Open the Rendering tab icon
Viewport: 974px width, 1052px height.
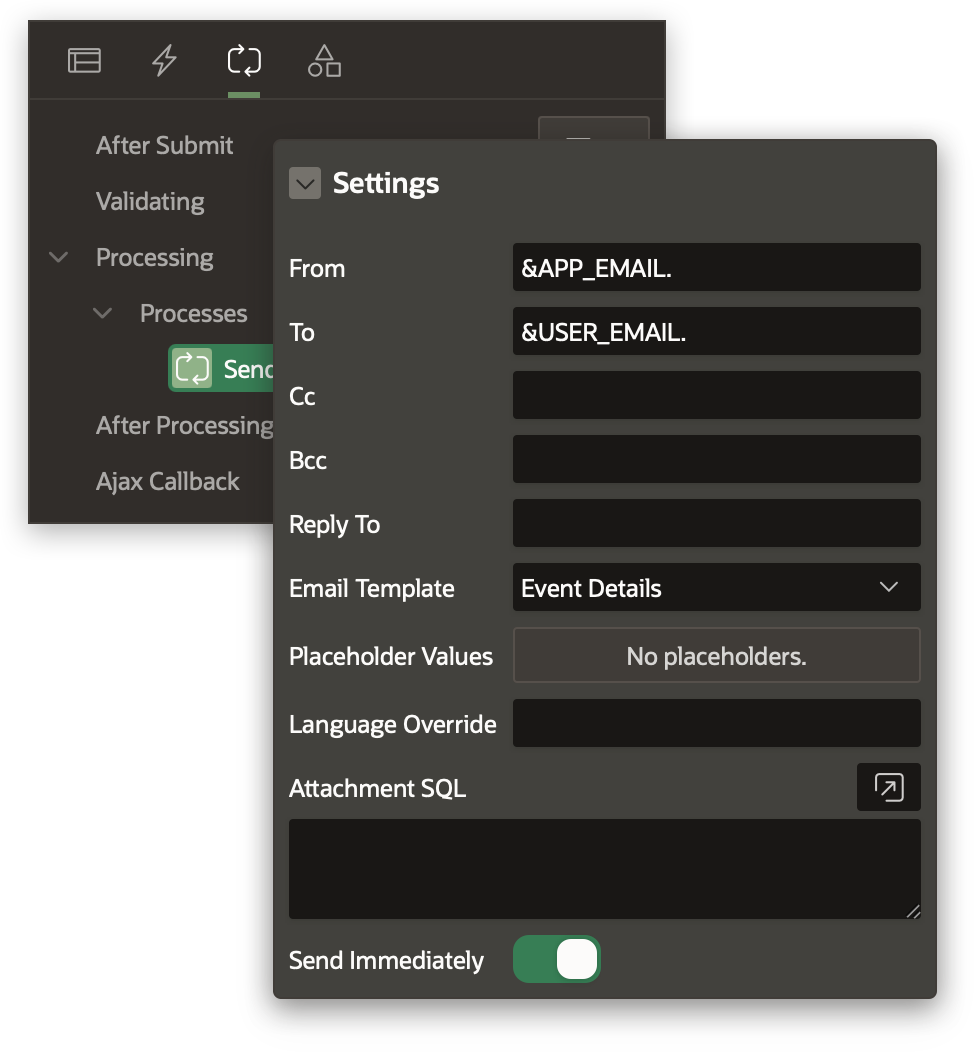pos(84,61)
